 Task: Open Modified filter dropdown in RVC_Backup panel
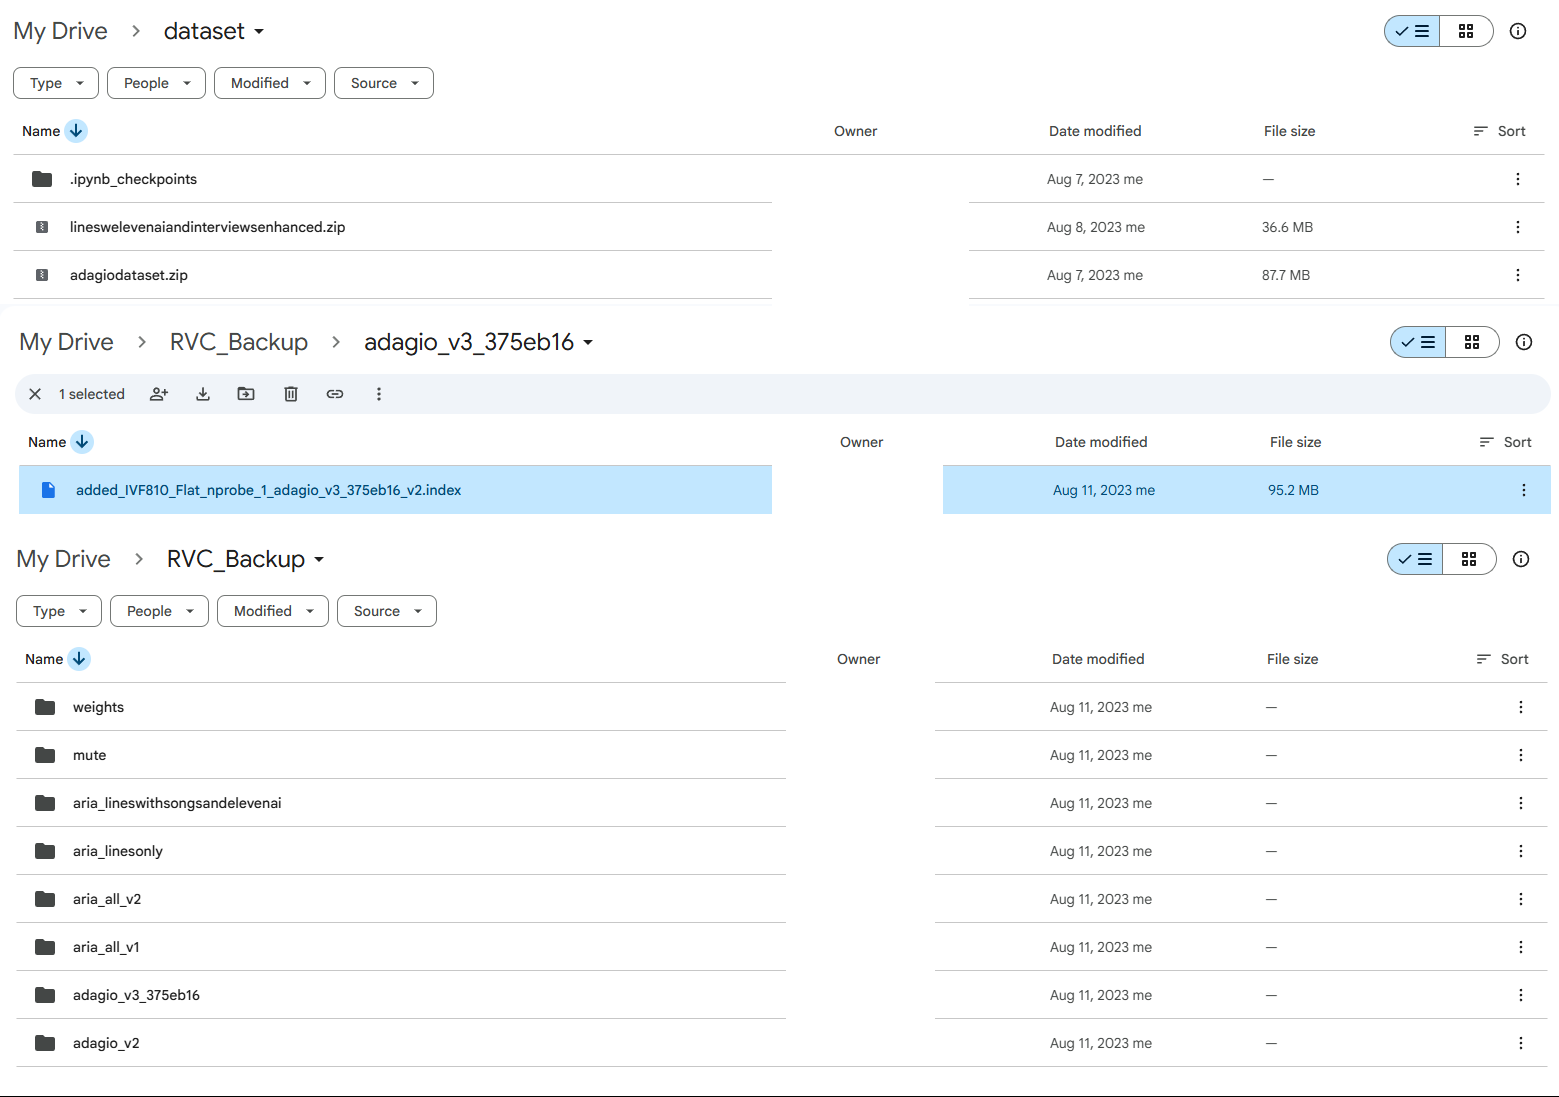(x=273, y=611)
